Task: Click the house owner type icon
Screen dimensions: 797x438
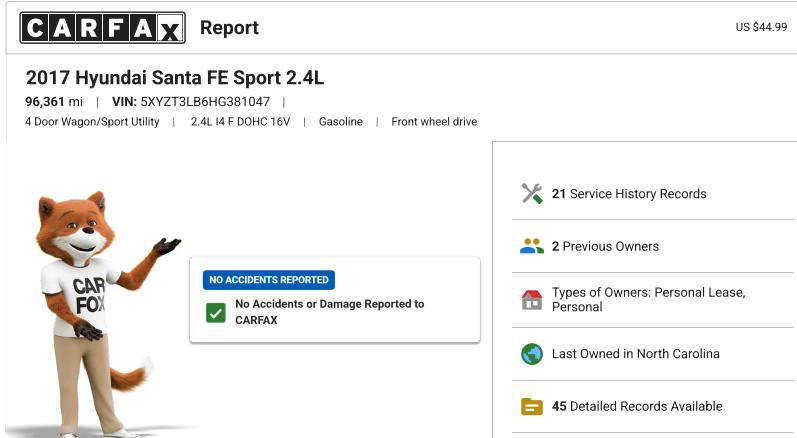Action: coord(532,300)
